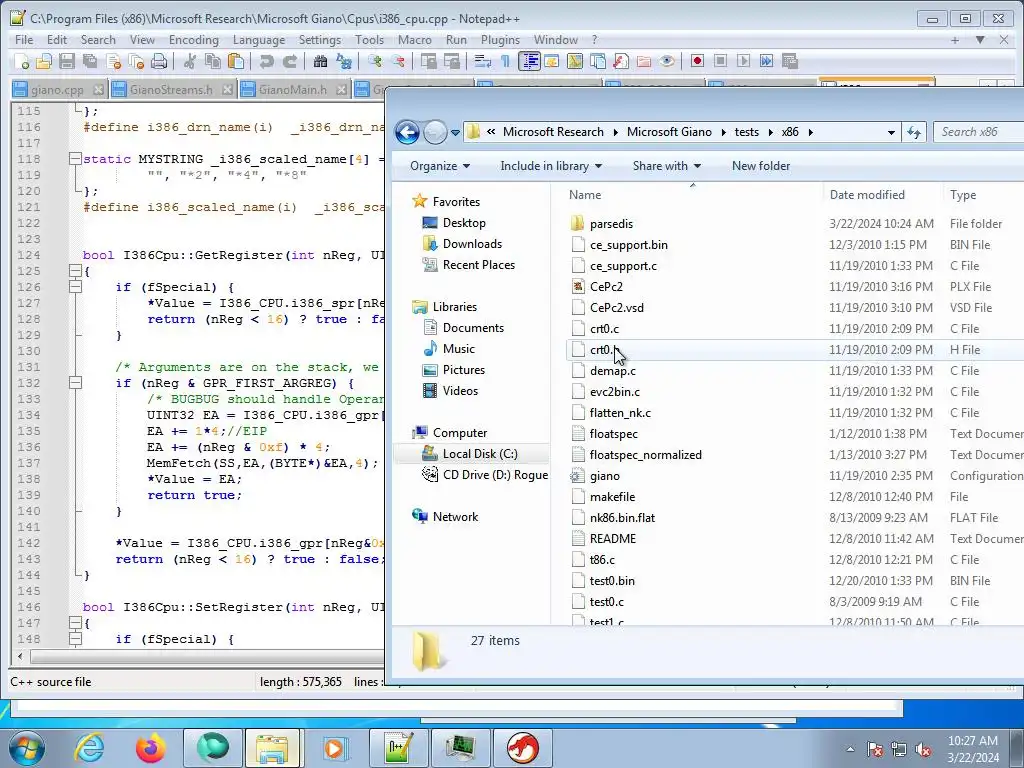
Task: Switch to the GianoStreams.h tab
Action: (x=171, y=90)
